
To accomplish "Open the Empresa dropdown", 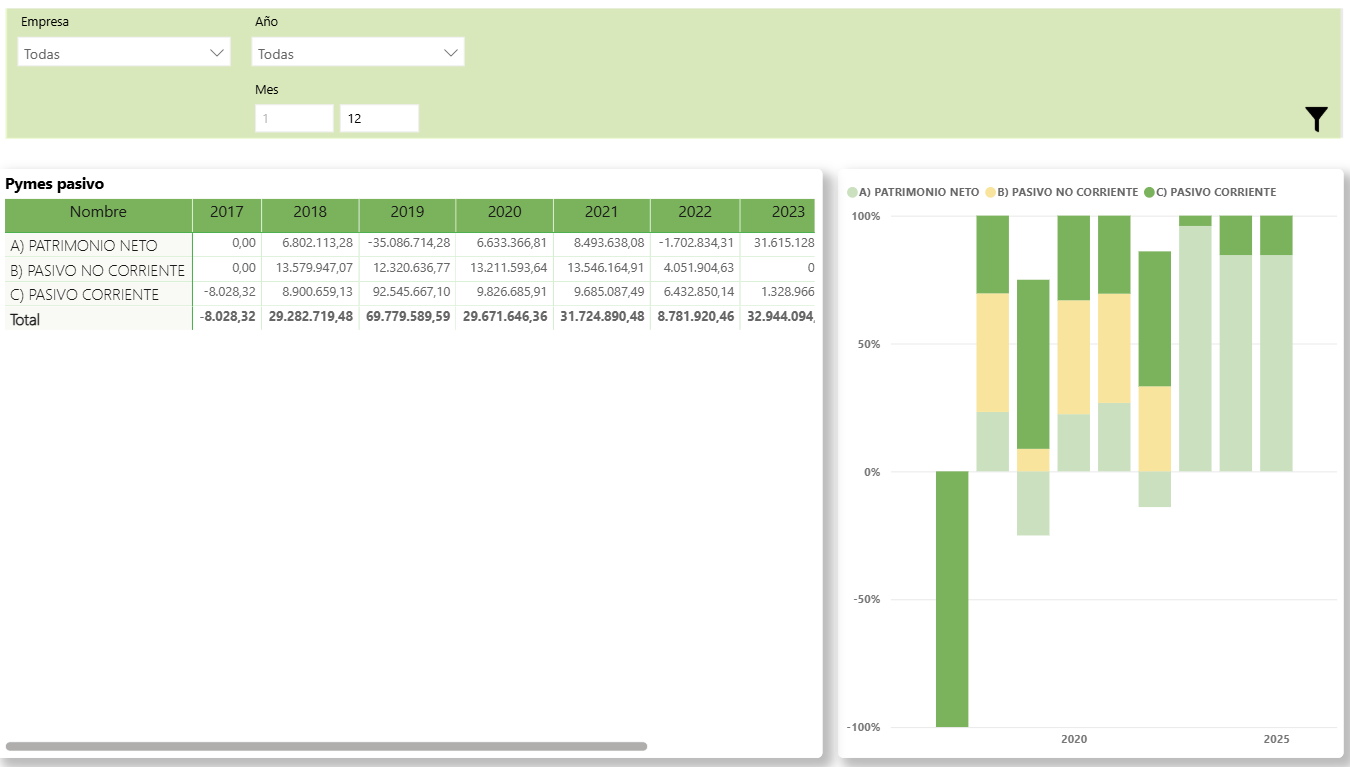I will coord(124,53).
